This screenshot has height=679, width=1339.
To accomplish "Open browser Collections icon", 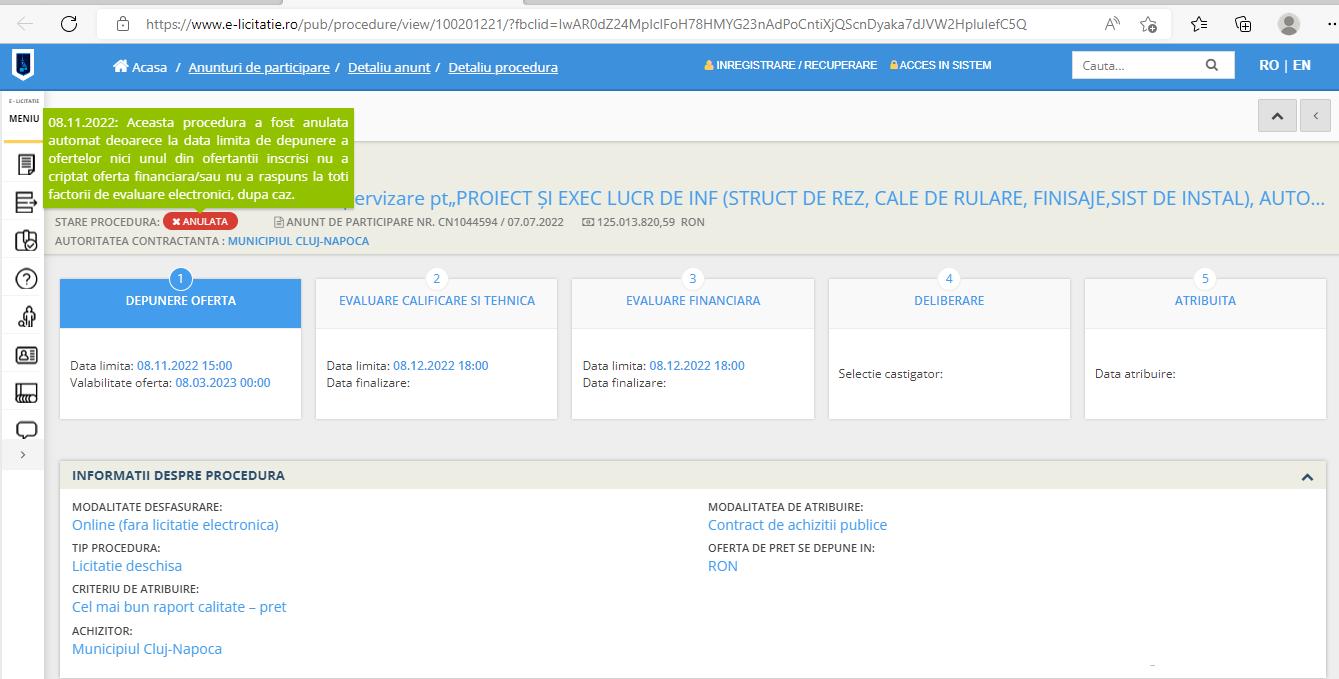I will tap(1243, 24).
